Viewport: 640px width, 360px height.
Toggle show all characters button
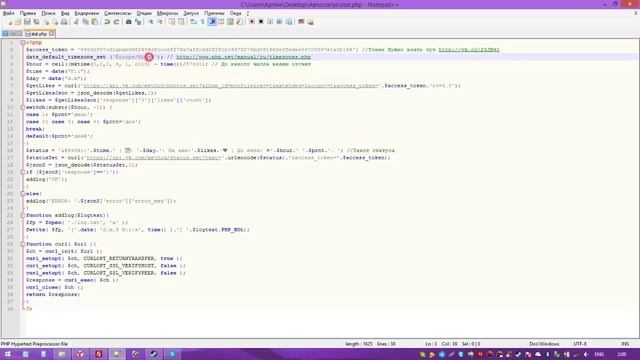pyautogui.click(x=202, y=22)
